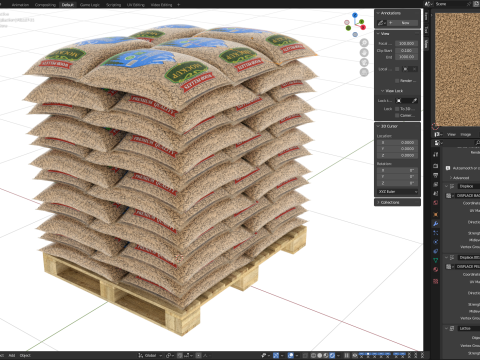Click the viewport pan hand icon
This screenshot has height=360, width=480.
coord(364,53)
